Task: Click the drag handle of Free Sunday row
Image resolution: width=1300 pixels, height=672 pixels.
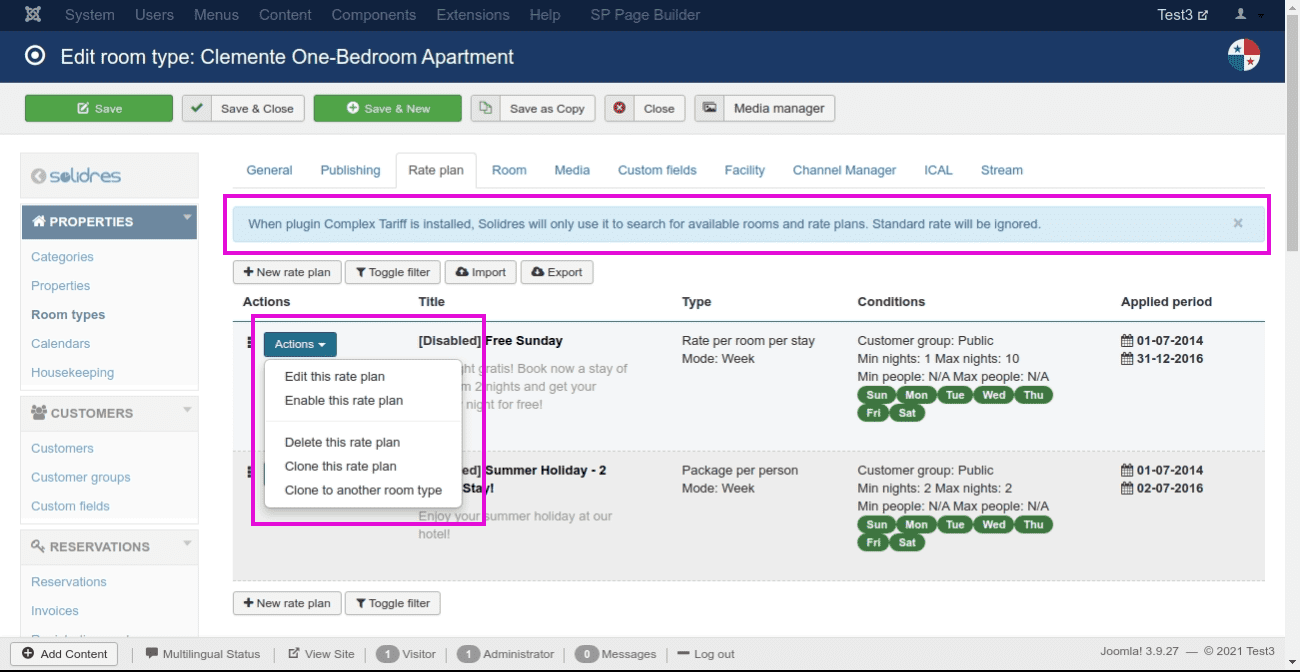Action: coord(249,343)
